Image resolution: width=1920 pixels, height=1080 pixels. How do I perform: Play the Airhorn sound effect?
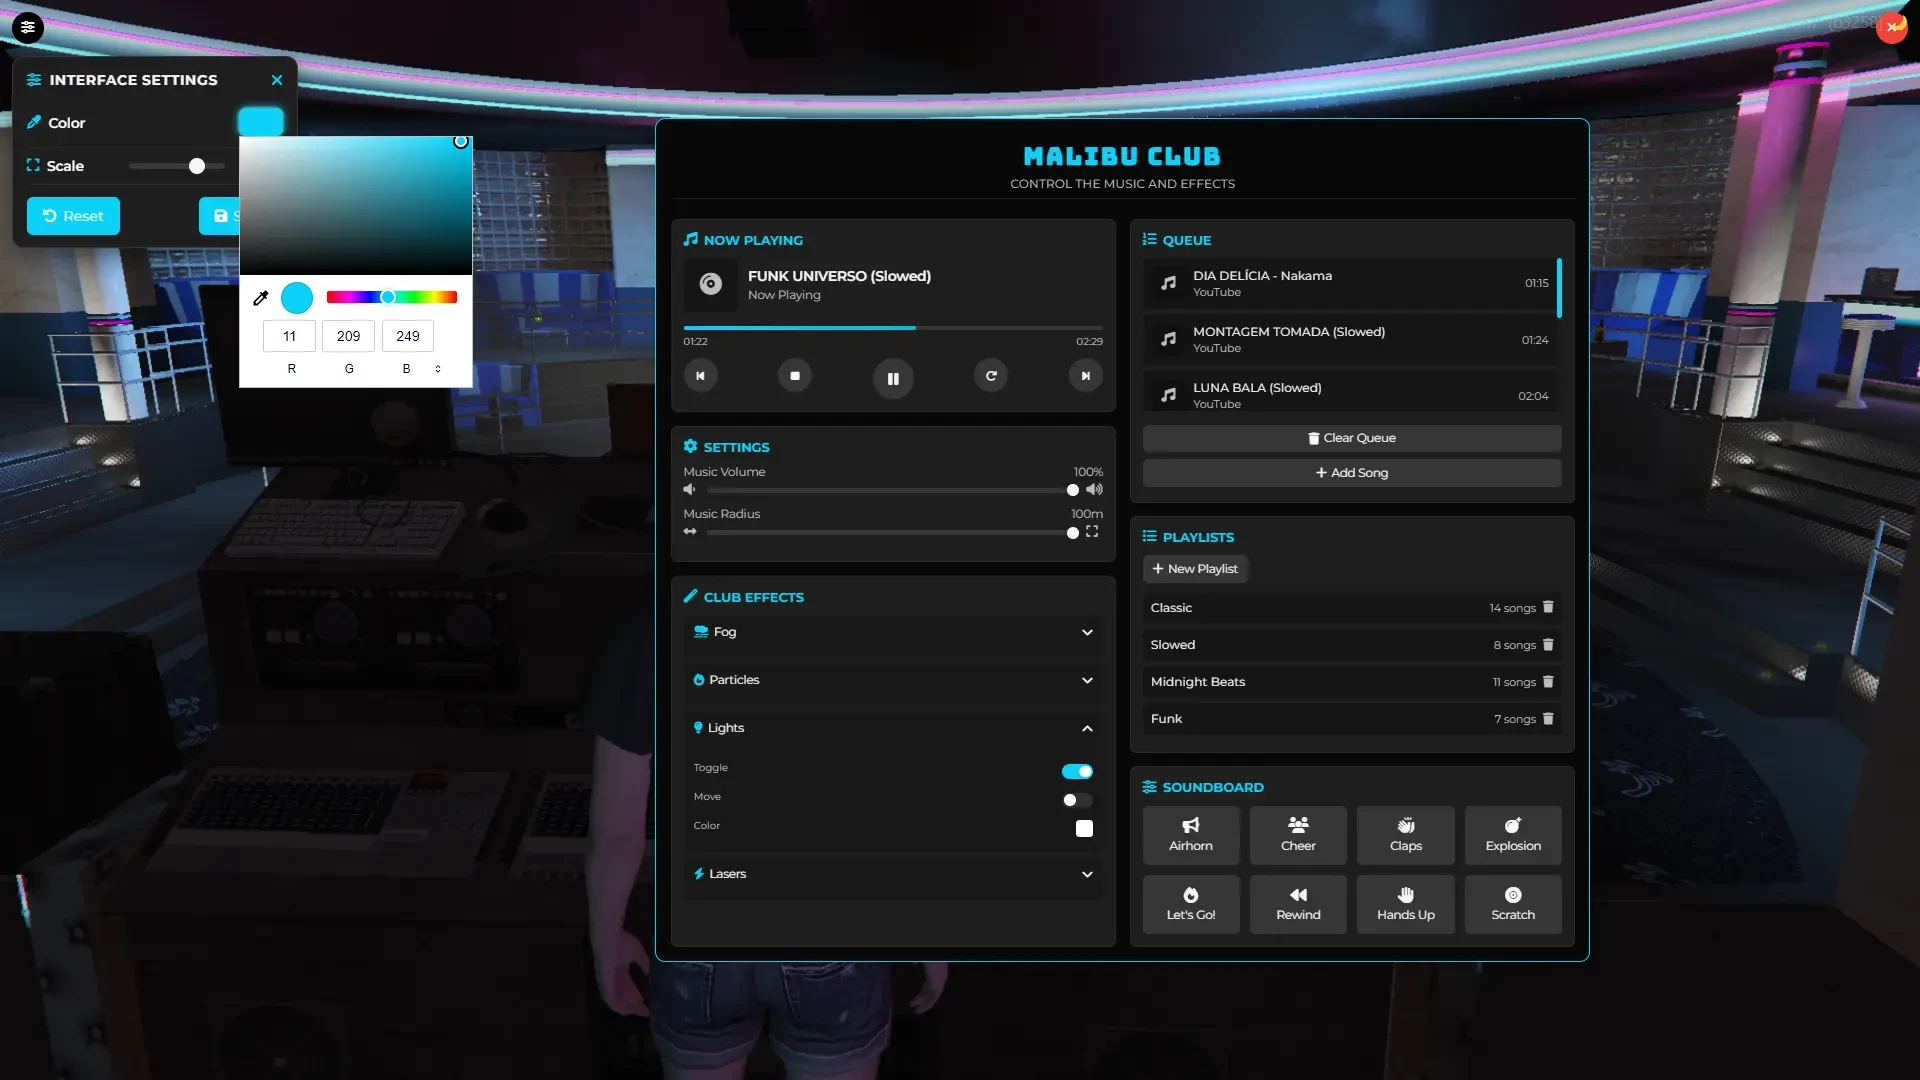(1191, 835)
